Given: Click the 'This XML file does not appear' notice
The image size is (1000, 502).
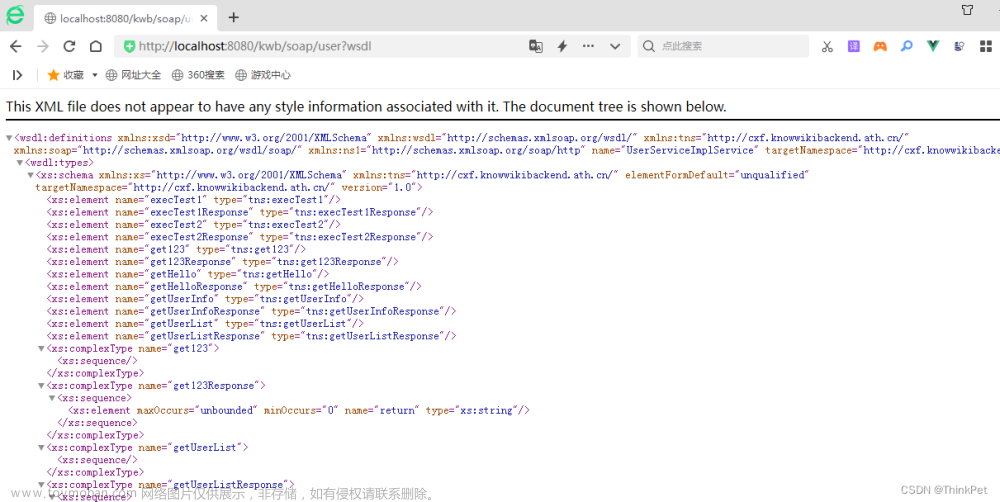Looking at the screenshot, I should (366, 107).
